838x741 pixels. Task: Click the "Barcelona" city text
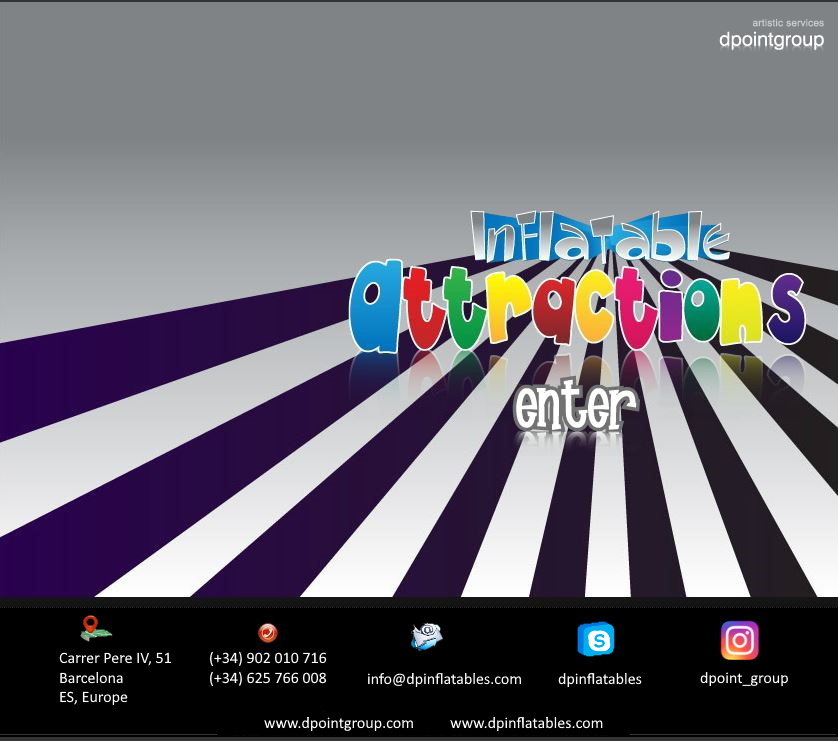click(x=91, y=678)
